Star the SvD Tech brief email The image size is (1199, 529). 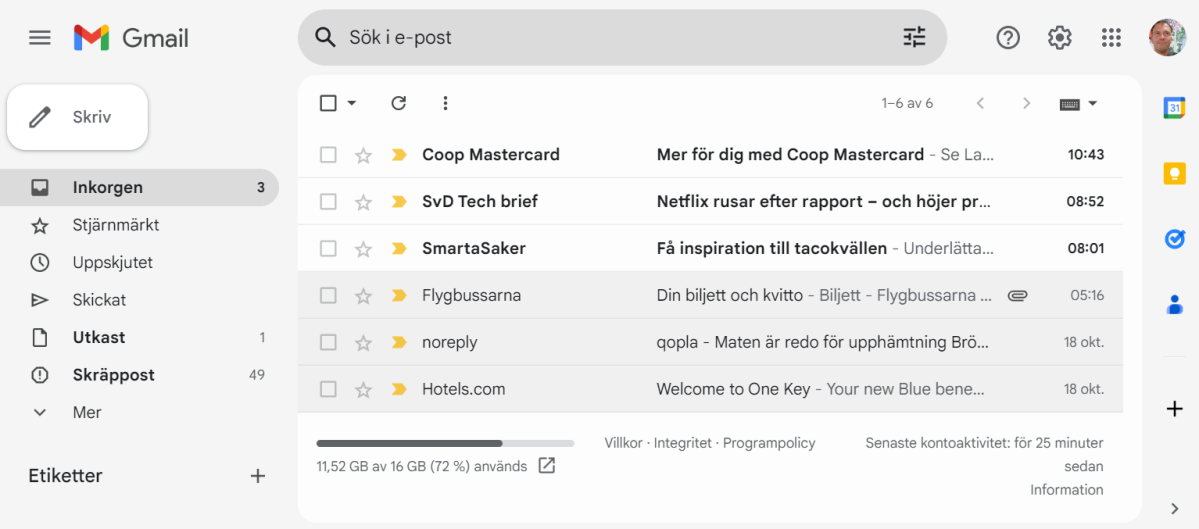click(363, 203)
